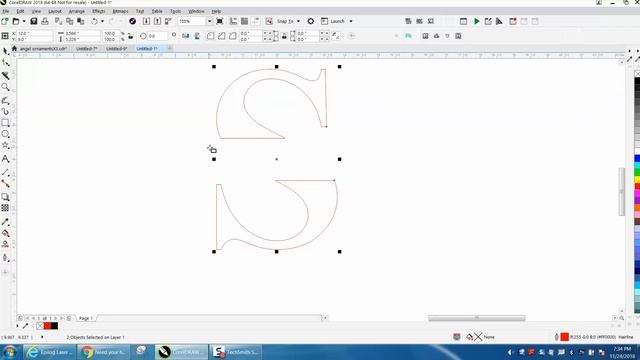Screen dimensions: 640x360
Task: Select the Zoom magnifier tool
Action: pos(5,87)
